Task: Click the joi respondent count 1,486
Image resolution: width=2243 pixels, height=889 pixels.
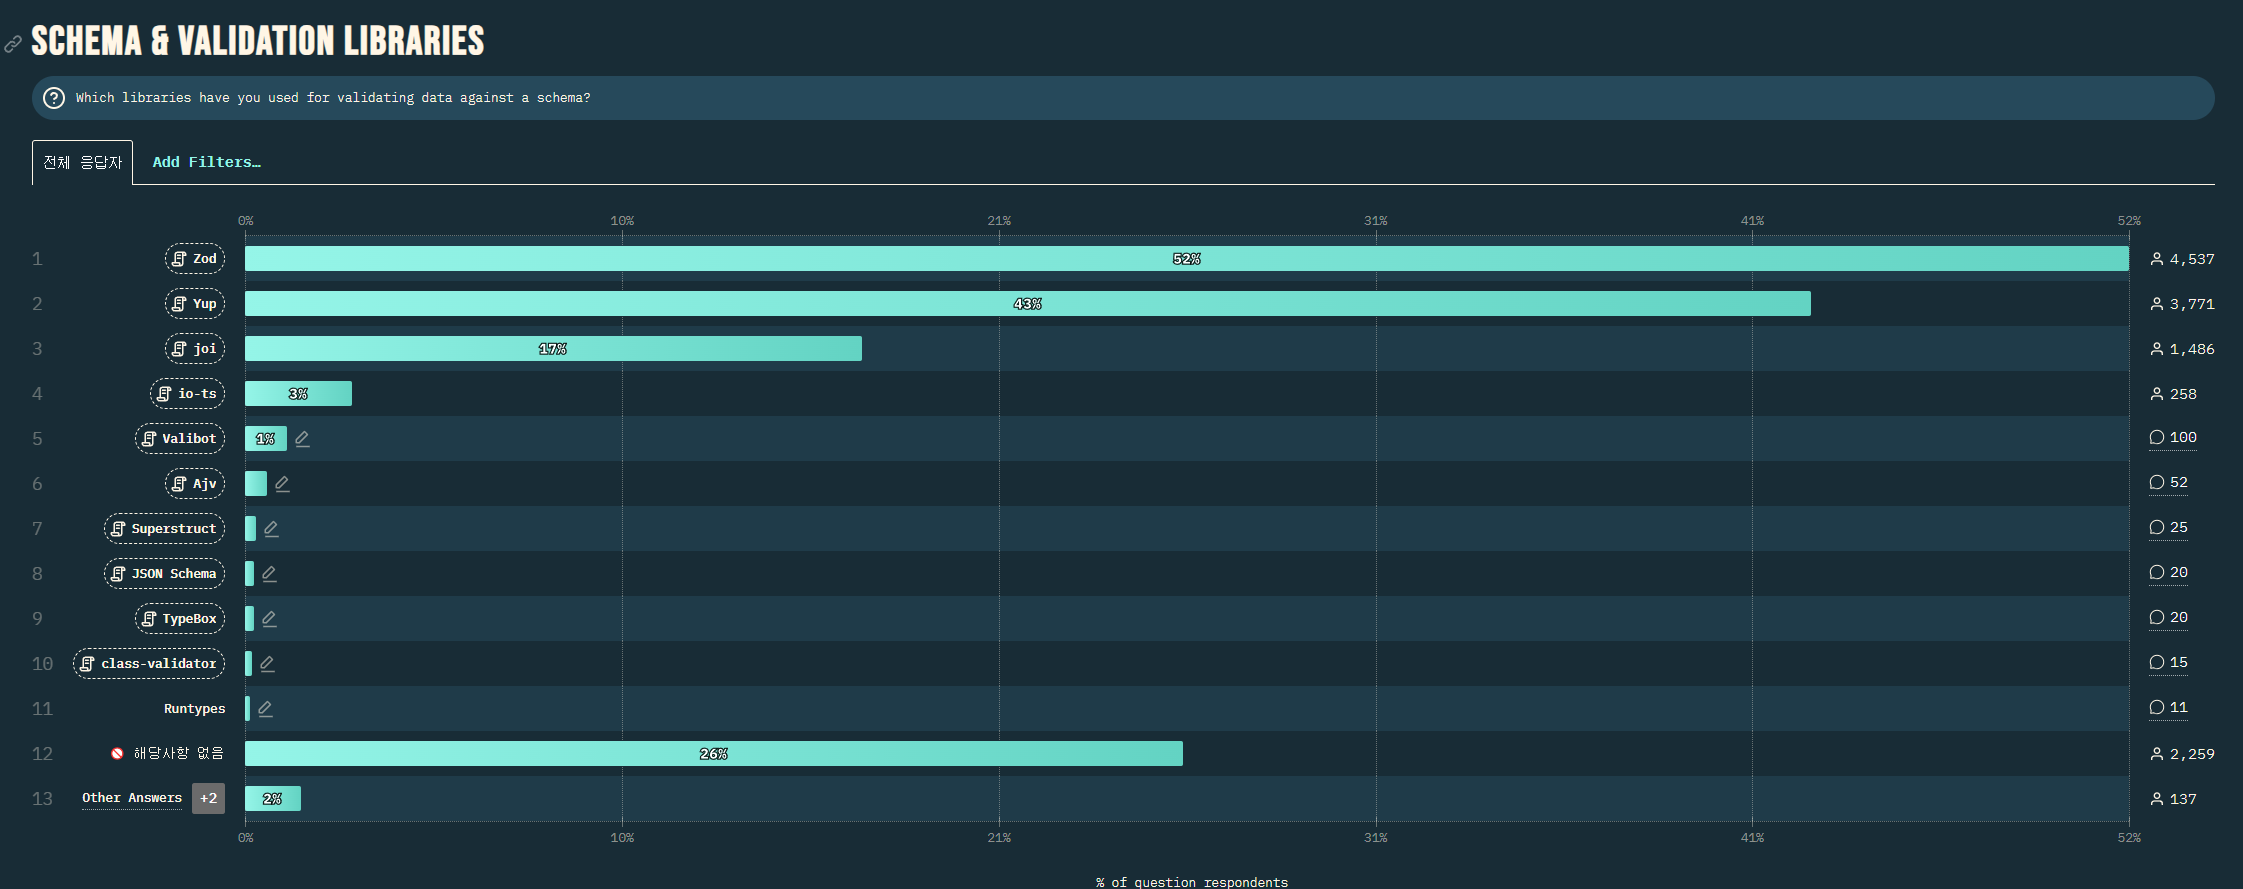Action: [x=2183, y=349]
